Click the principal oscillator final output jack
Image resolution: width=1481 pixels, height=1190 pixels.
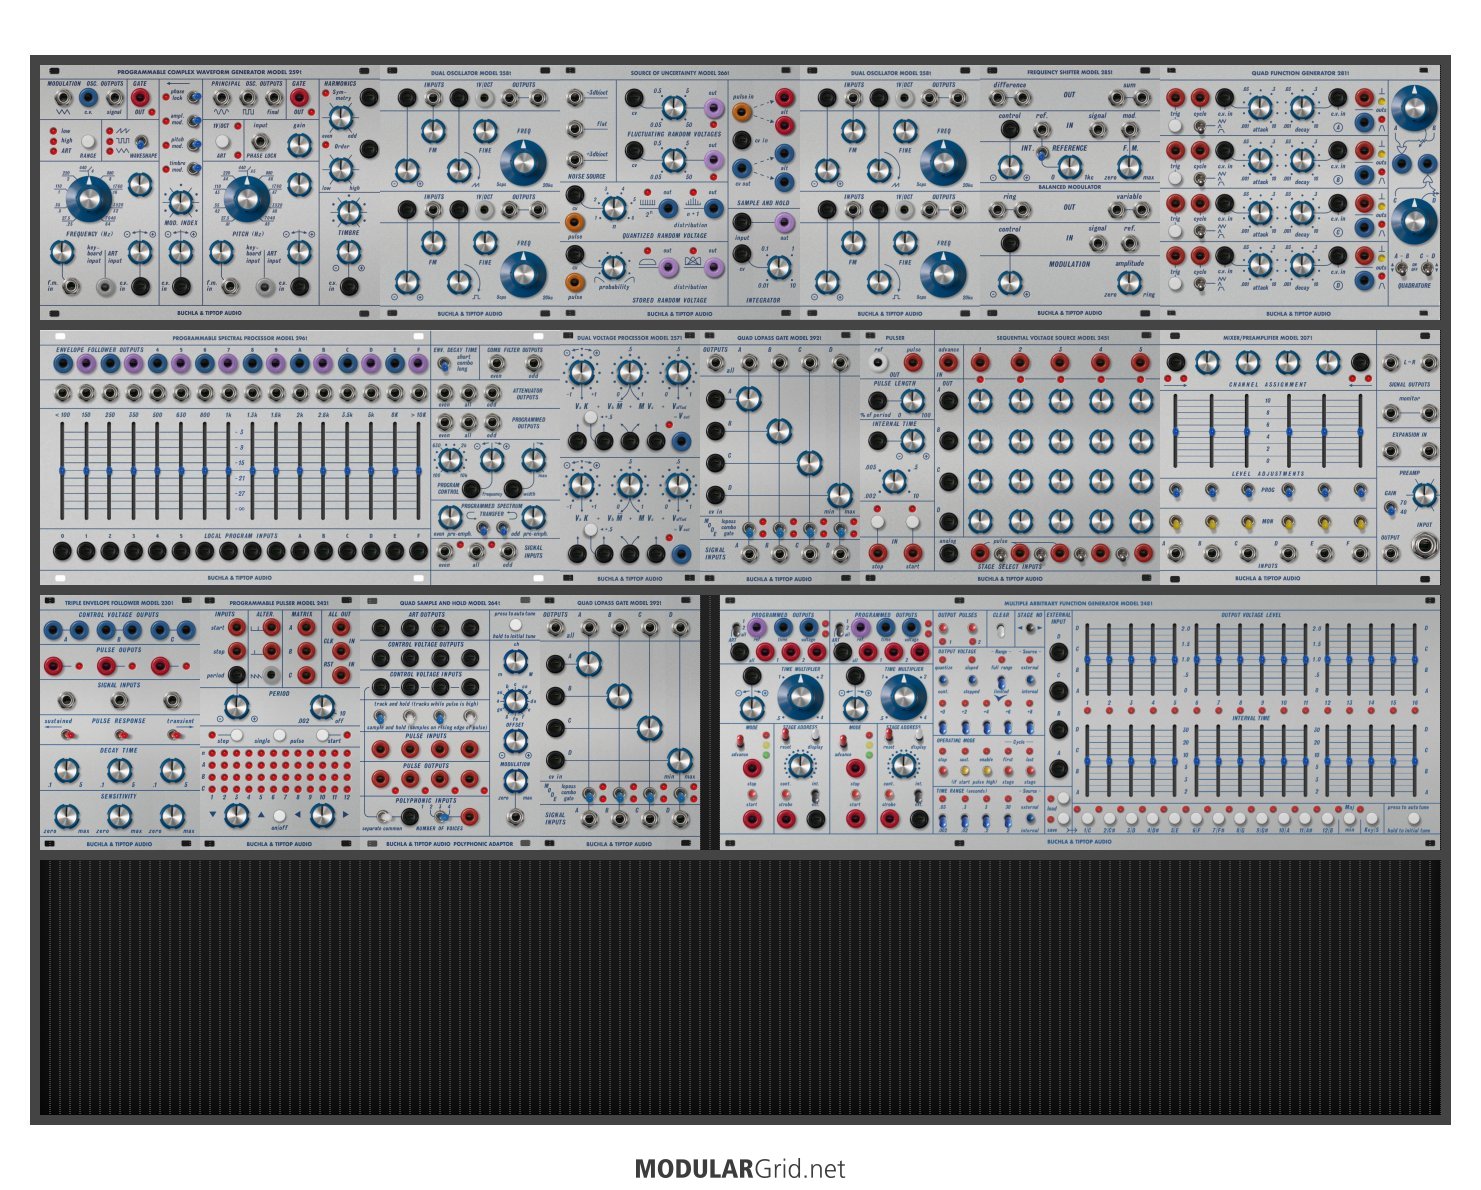(274, 98)
